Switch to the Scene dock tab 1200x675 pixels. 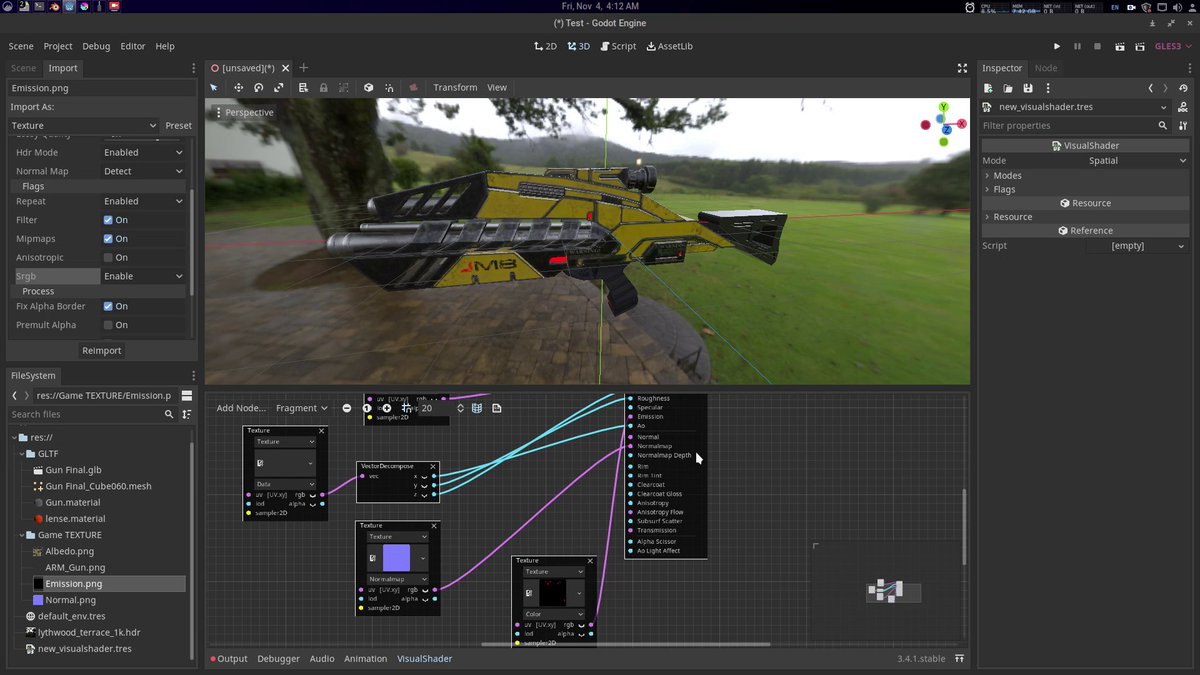pos(23,68)
